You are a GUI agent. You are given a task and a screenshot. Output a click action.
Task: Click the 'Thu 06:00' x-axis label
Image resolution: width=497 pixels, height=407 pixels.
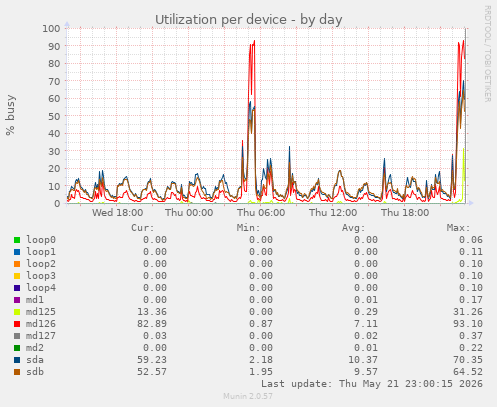point(261,213)
